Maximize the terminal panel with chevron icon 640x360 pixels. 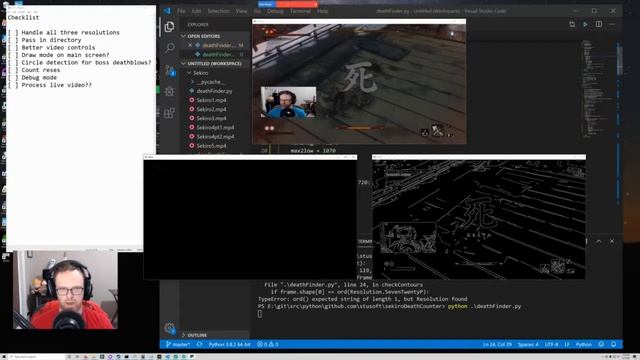point(598,241)
